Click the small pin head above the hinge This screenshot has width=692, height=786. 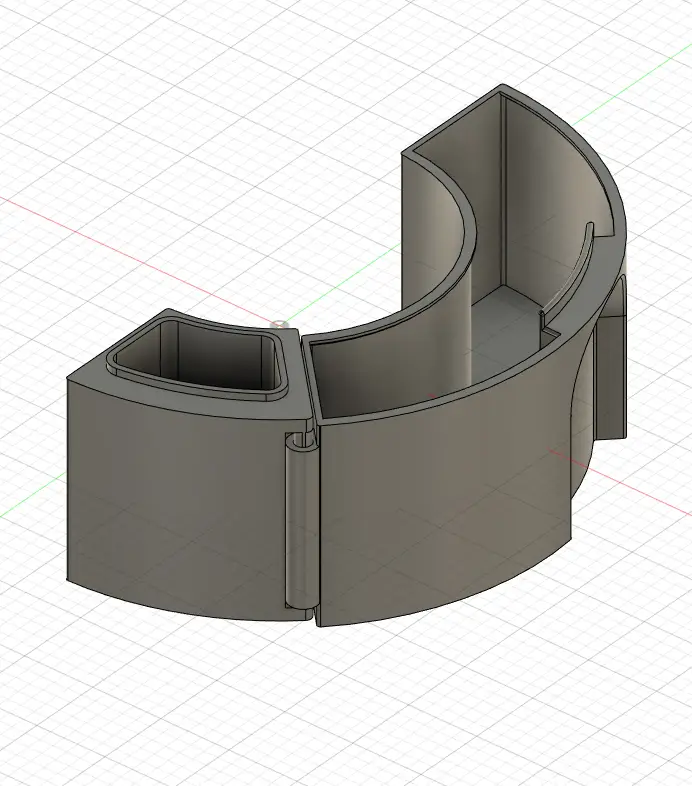pos(280,324)
